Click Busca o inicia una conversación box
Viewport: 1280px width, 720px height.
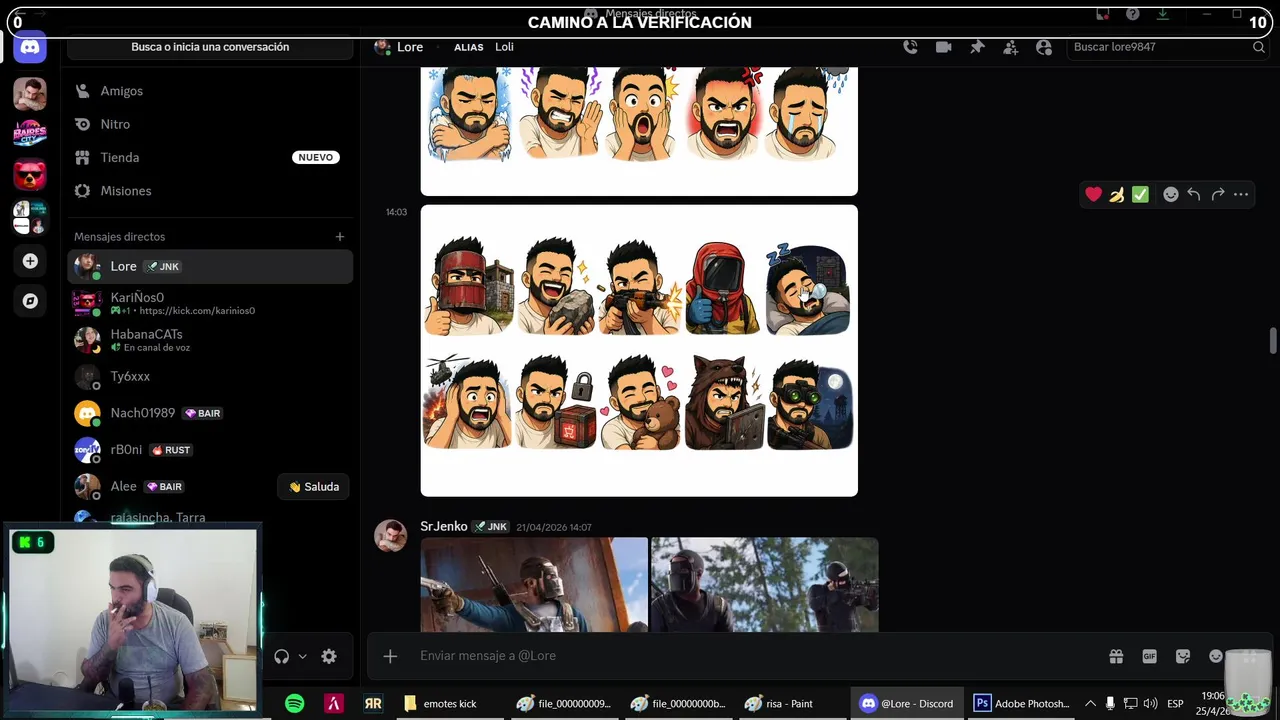210,47
